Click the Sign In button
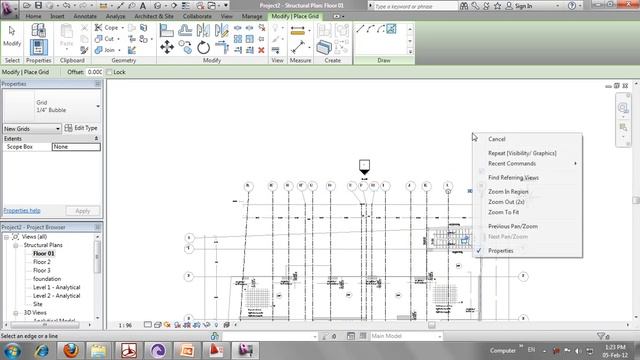Viewport: 640px width, 360px height. [519, 6]
